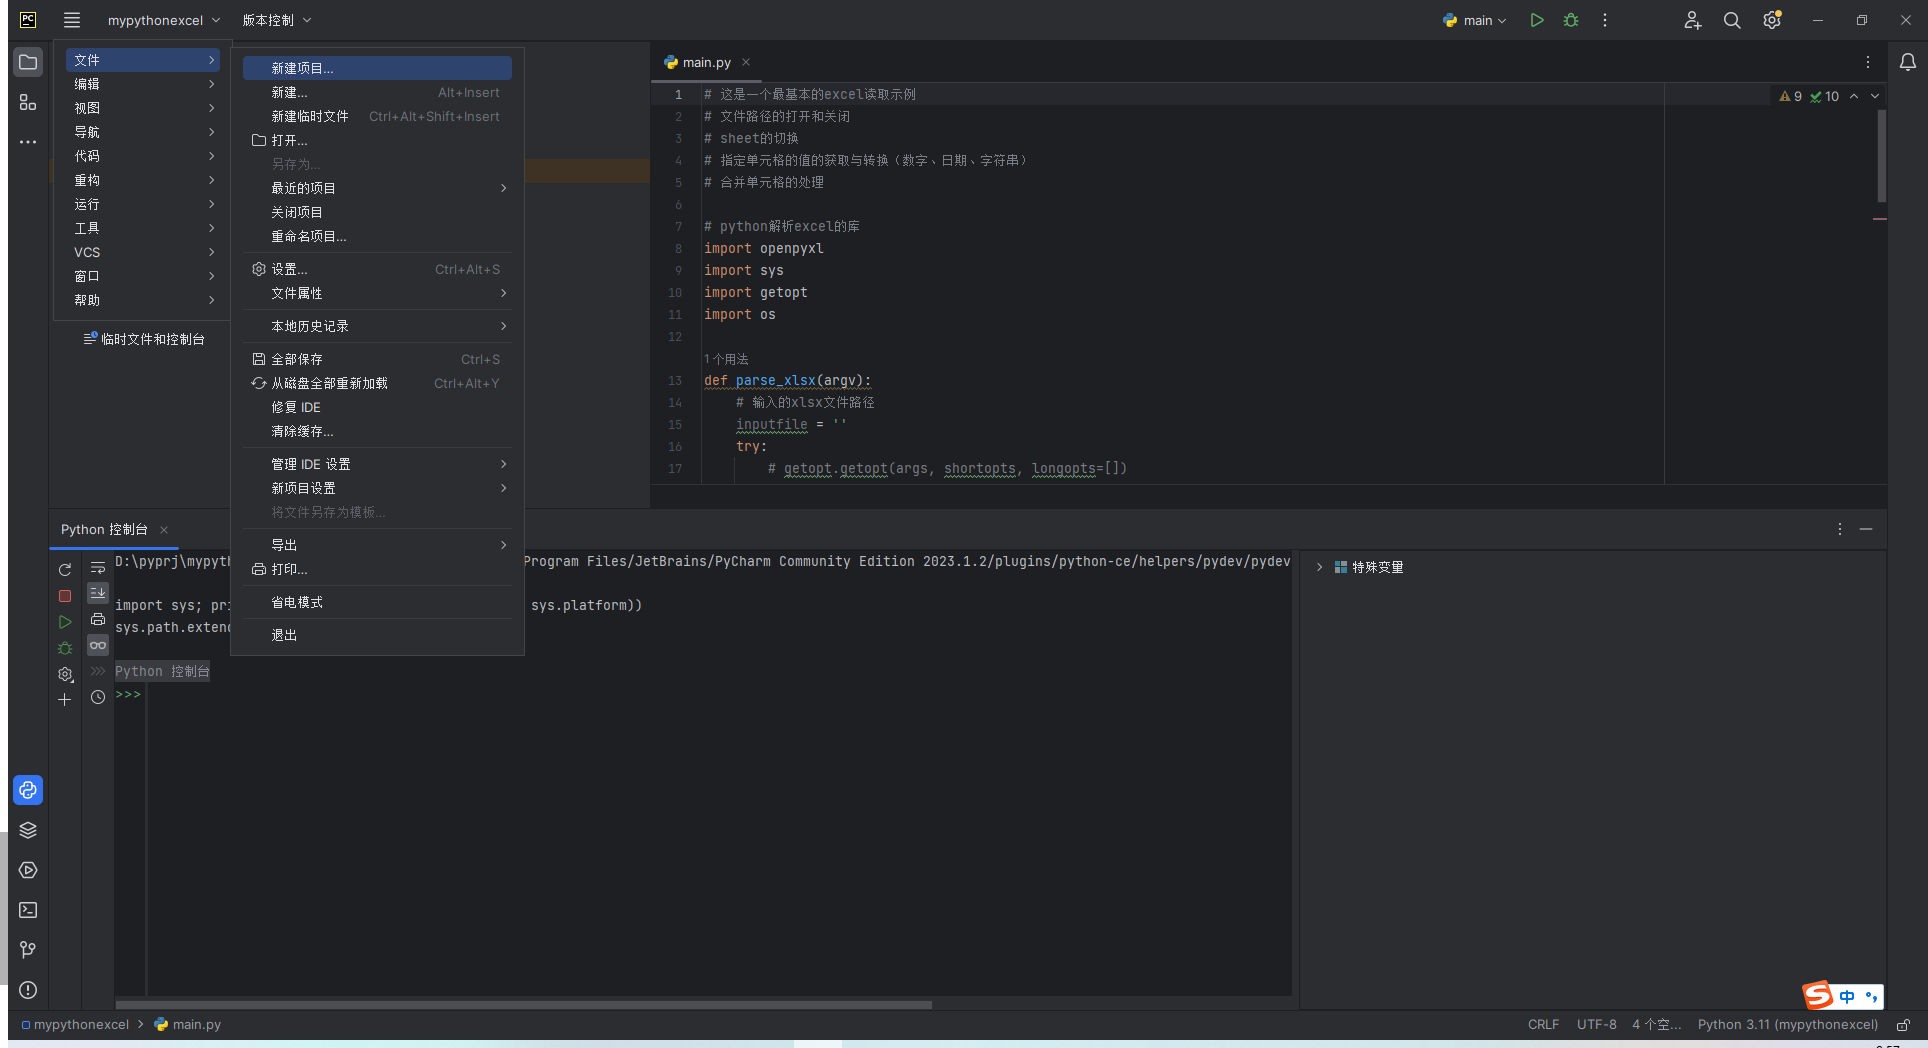Open Python console settings gear
This screenshot has width=1928, height=1048.
(65, 674)
